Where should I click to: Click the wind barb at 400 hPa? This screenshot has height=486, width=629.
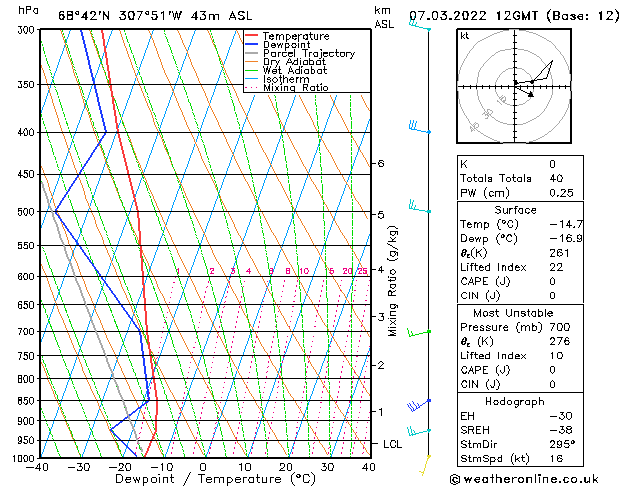point(420,127)
